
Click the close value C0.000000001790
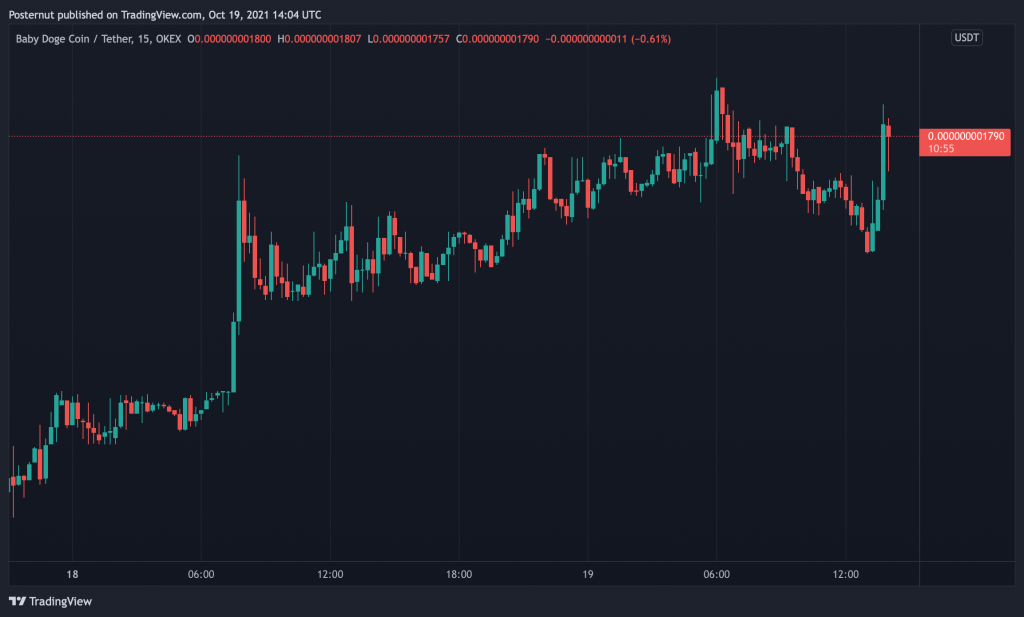pos(498,39)
